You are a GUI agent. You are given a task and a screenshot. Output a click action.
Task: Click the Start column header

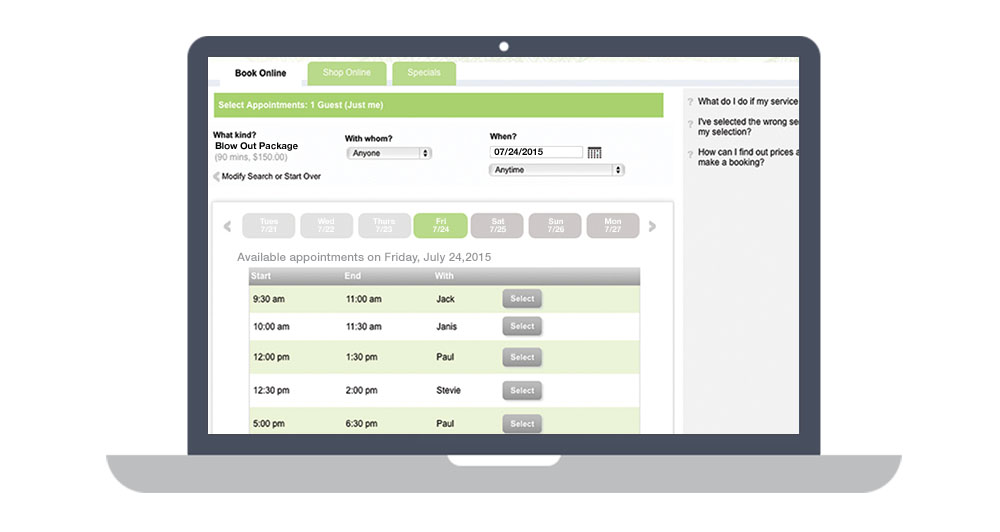pos(261,276)
